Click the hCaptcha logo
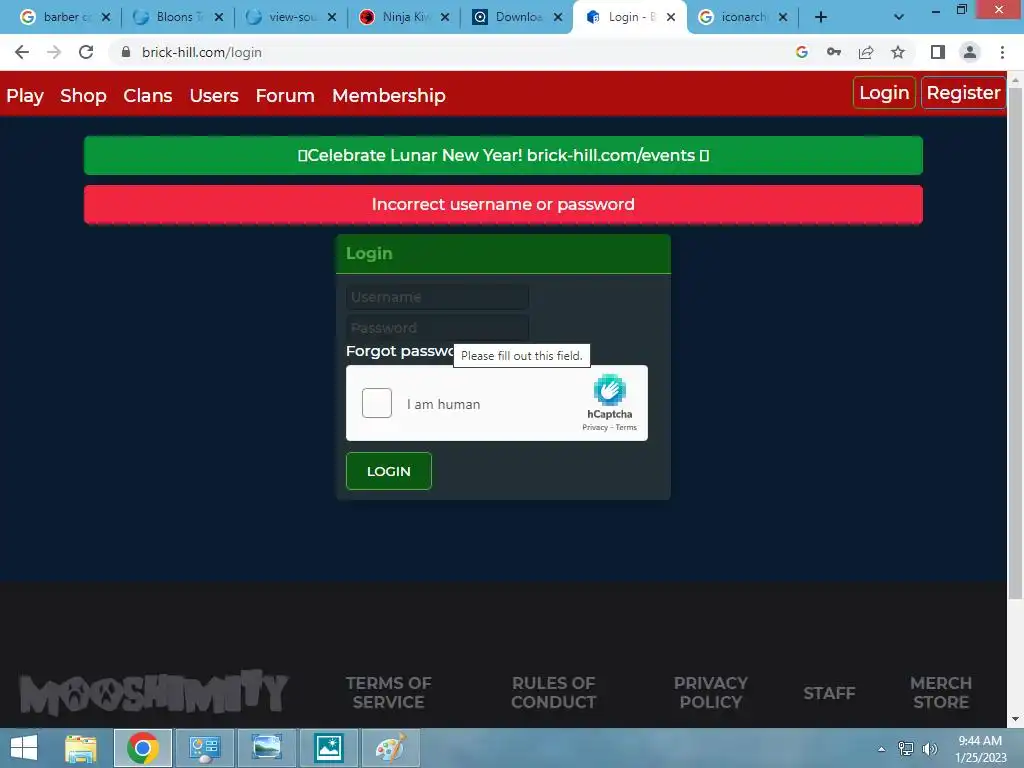 [x=609, y=390]
